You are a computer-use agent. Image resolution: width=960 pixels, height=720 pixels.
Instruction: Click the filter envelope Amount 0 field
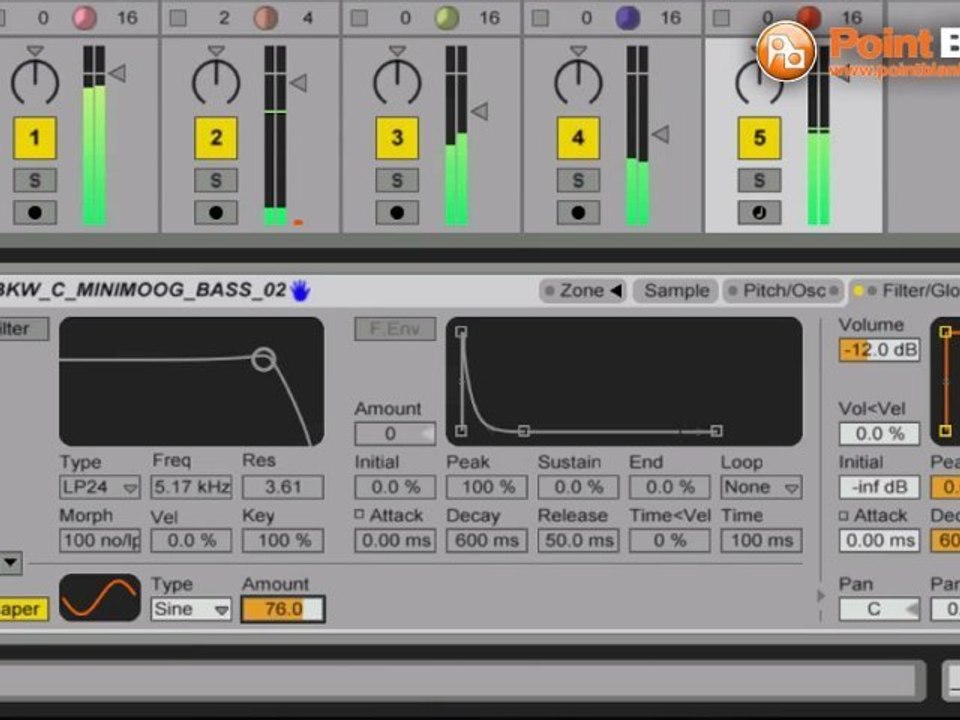[396, 434]
